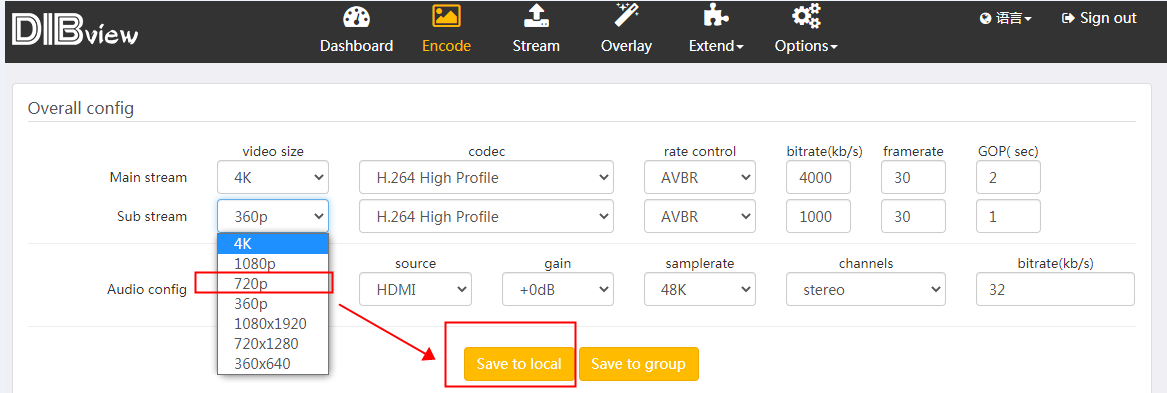Go to the Stream menu label
The image size is (1167, 393).
click(x=536, y=46)
